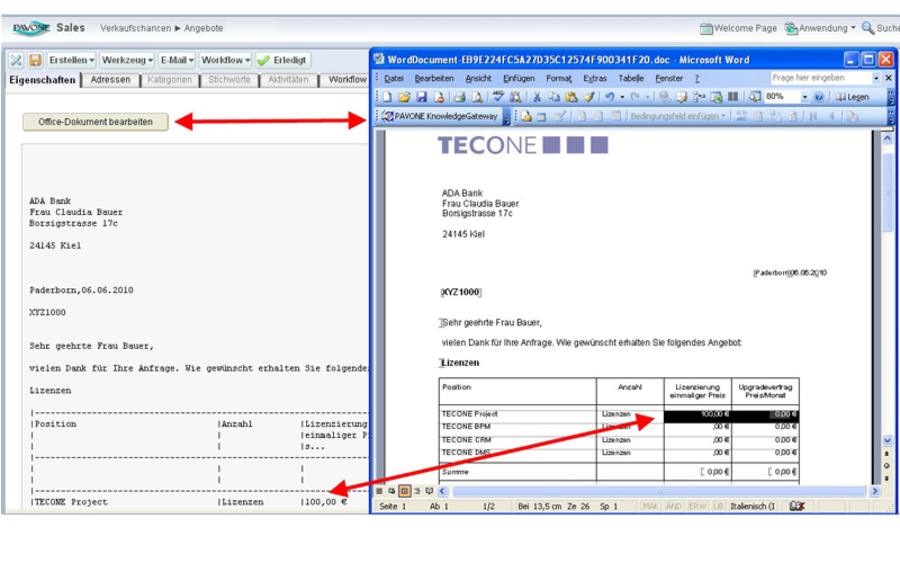Screen dimensions: 900x563
Task: Open the 'Frage hier eingeben' dropdown arrow
Action: (x=876, y=77)
